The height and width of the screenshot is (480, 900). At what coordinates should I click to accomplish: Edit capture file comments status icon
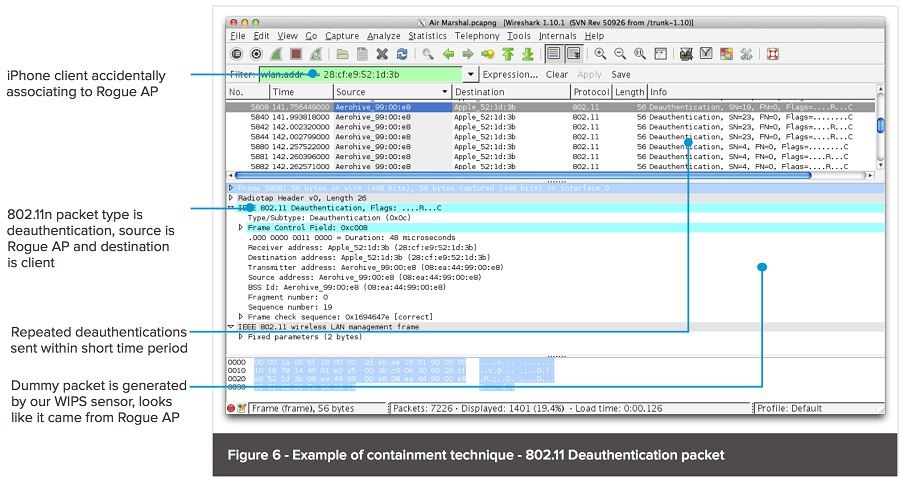pyautogui.click(x=242, y=409)
